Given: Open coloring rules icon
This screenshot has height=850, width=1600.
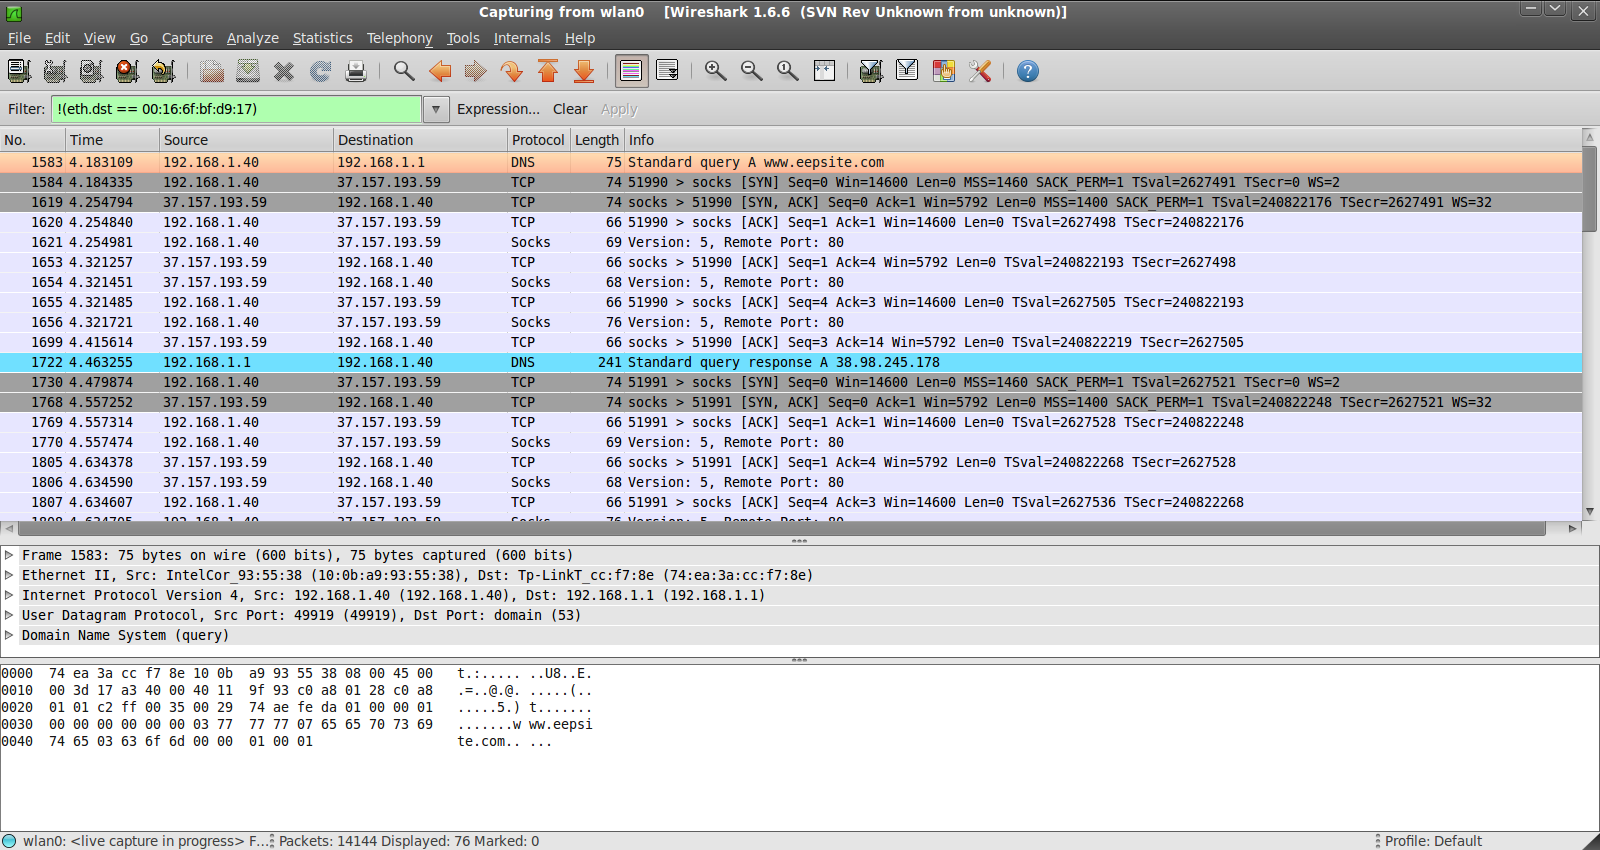Looking at the screenshot, I should tap(944, 71).
